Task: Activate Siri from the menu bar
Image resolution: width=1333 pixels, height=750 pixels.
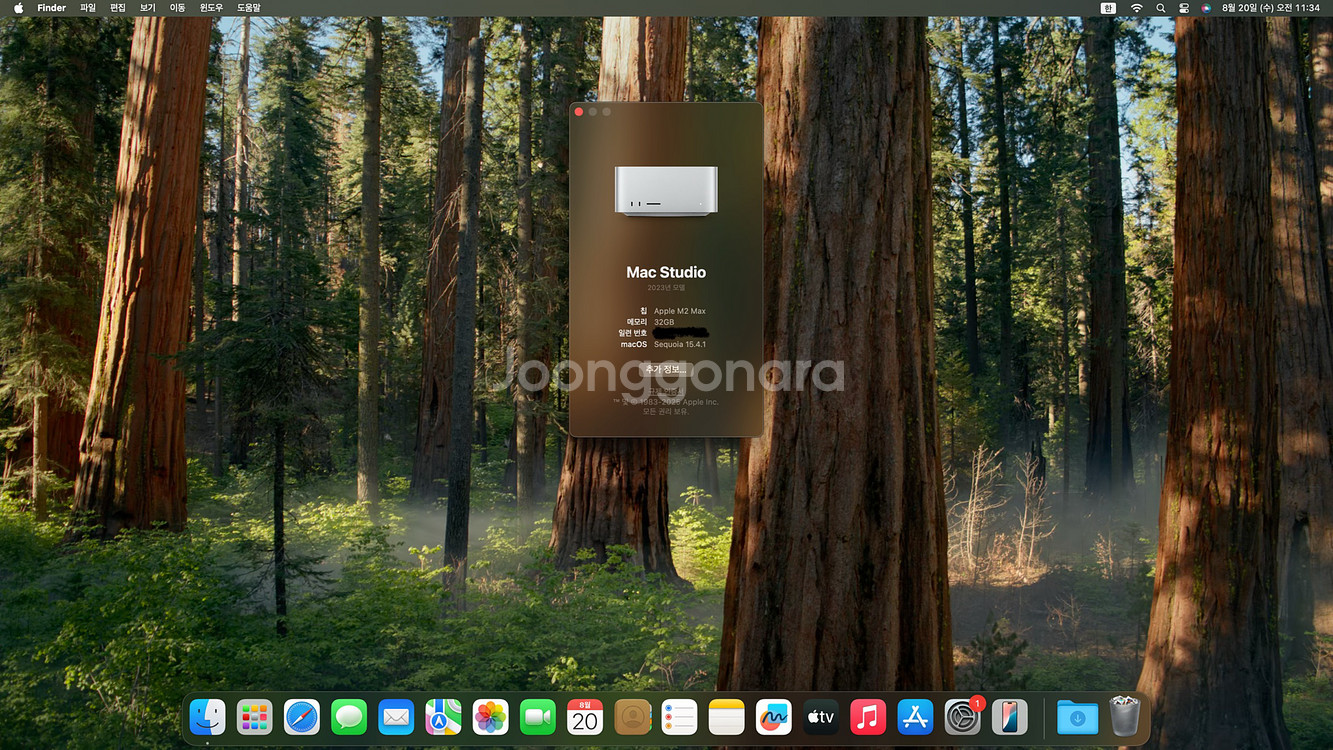Action: [1207, 7]
